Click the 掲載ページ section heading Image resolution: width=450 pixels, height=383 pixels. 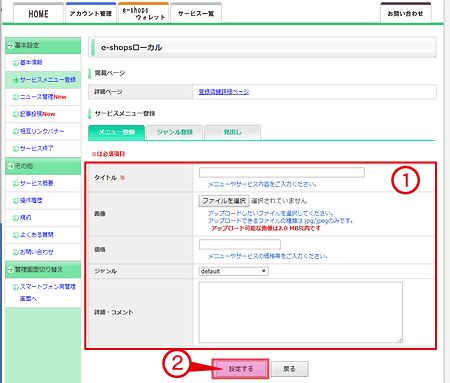110,73
